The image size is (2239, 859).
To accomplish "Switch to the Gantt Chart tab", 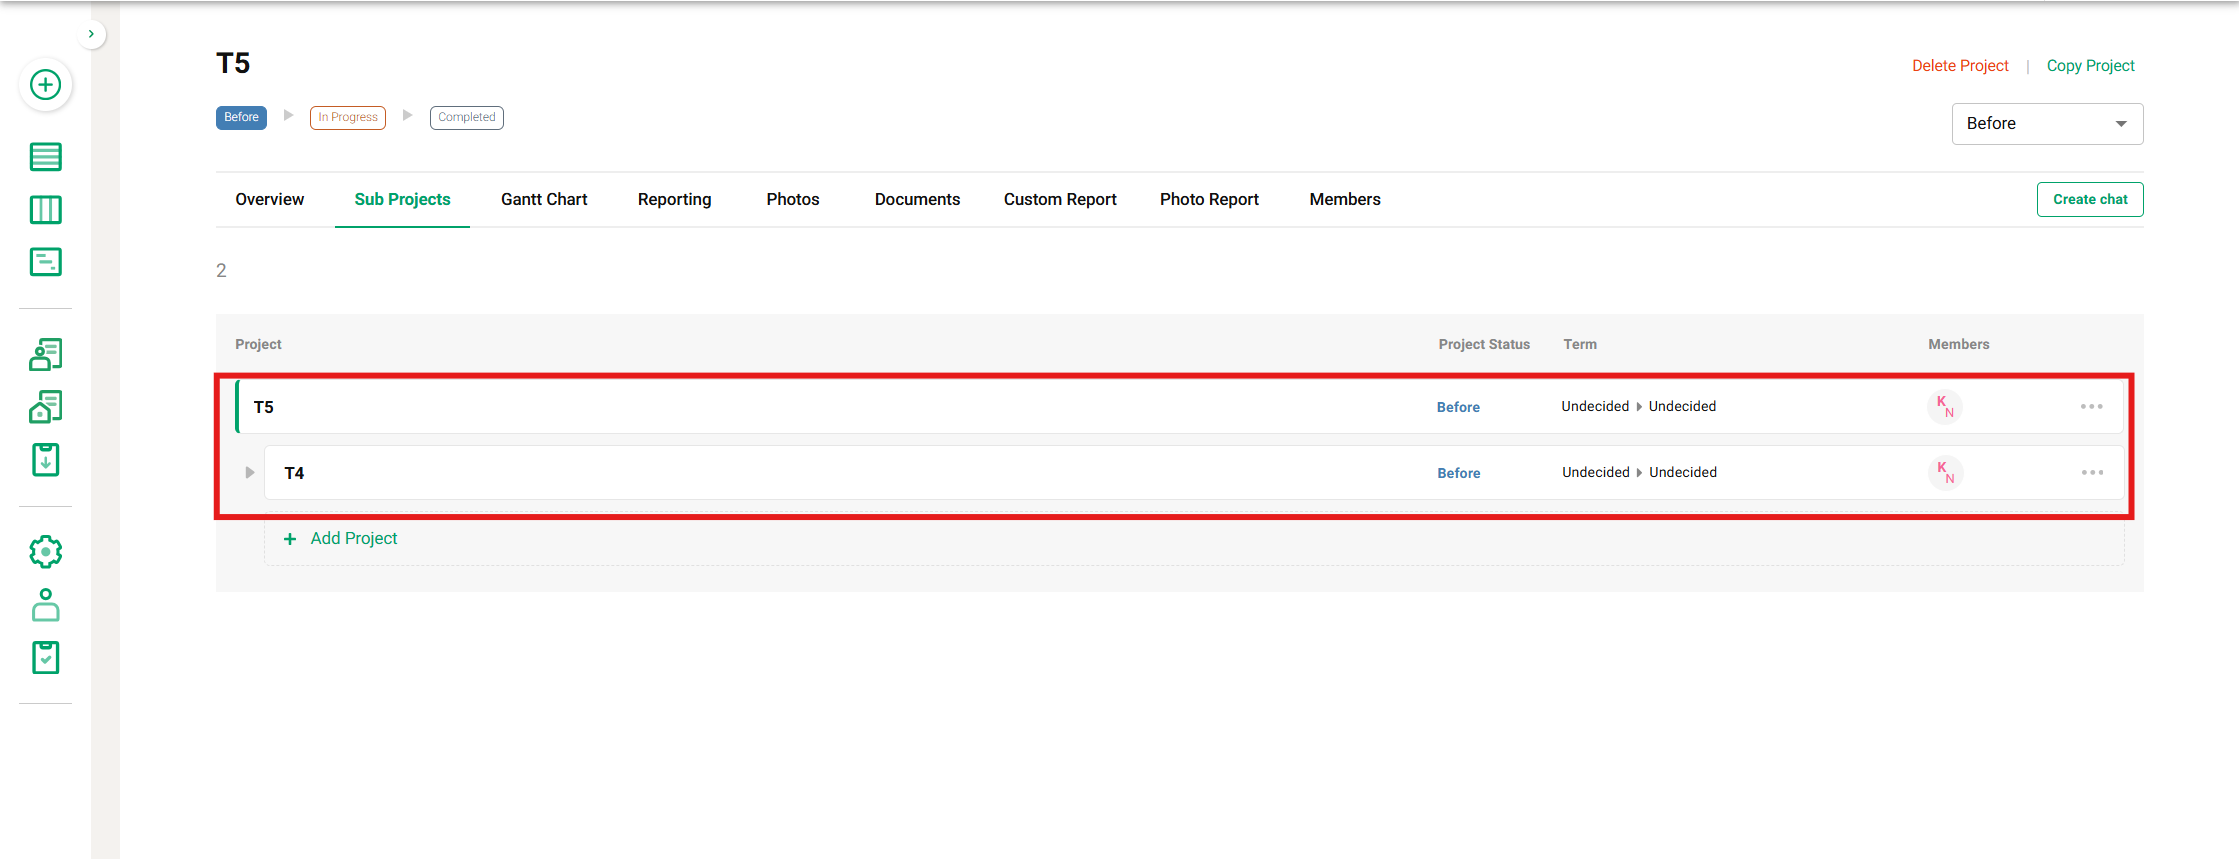I will (544, 200).
